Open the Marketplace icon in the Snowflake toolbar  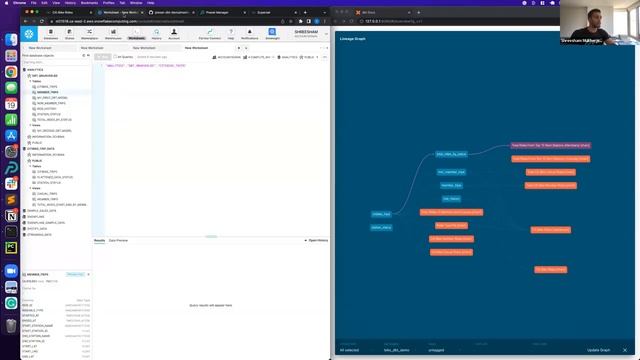coord(89,34)
